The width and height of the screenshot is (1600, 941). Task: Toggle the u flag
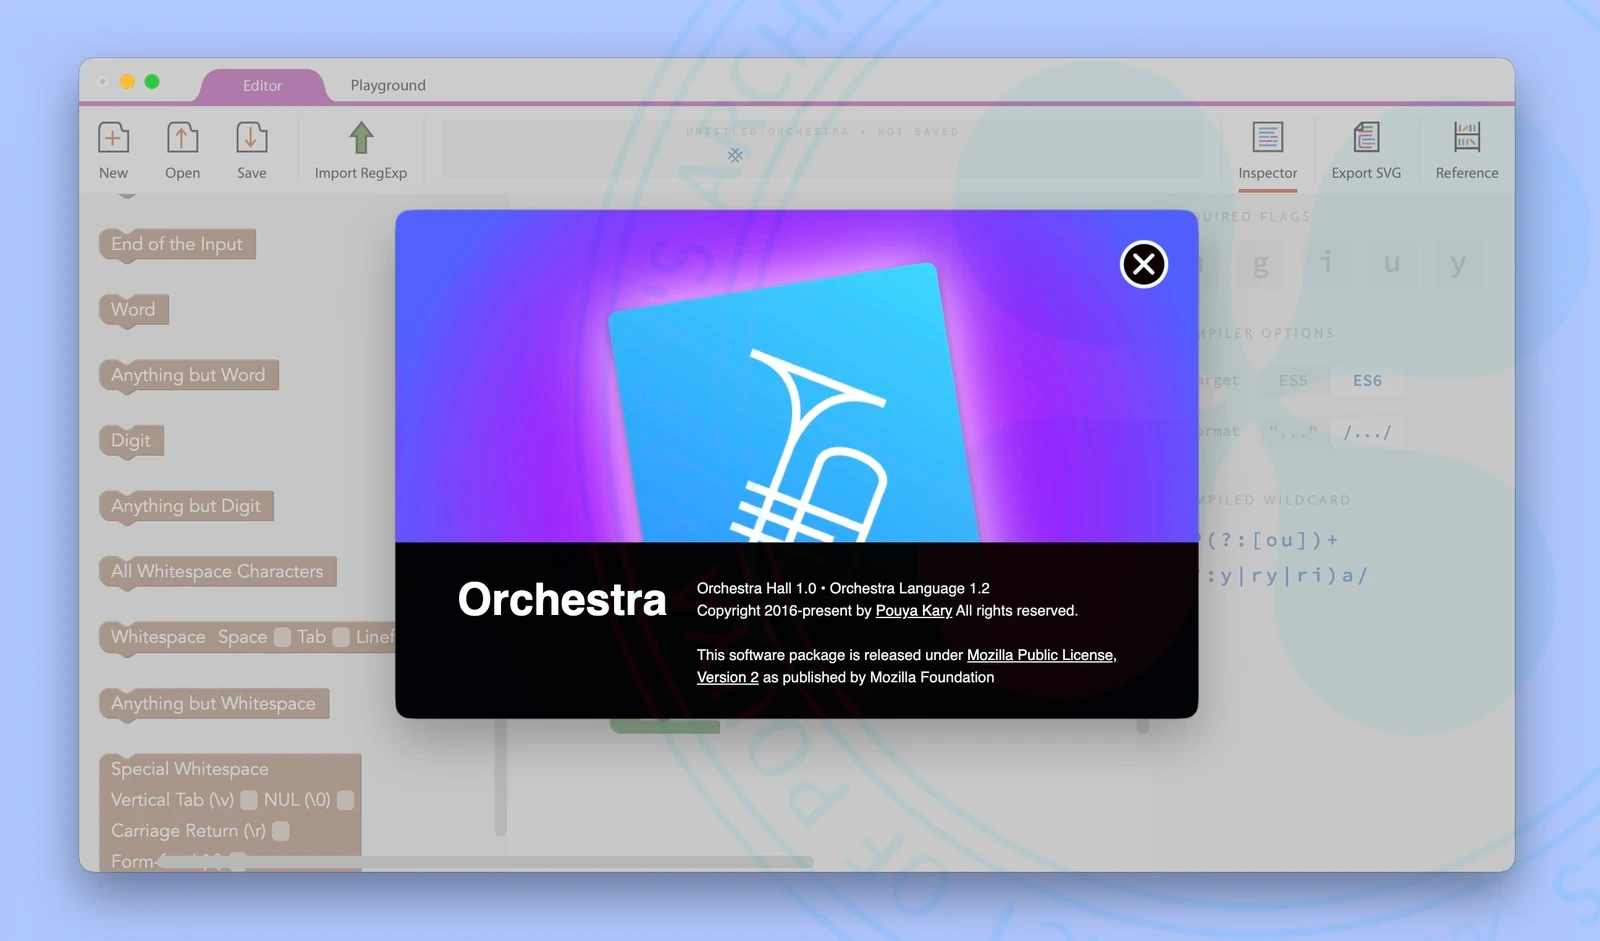point(1392,264)
